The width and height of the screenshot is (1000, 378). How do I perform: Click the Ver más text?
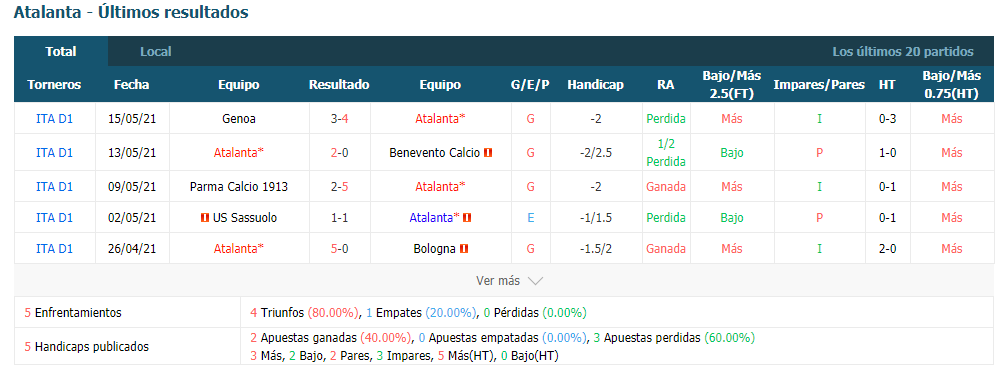[x=498, y=281]
